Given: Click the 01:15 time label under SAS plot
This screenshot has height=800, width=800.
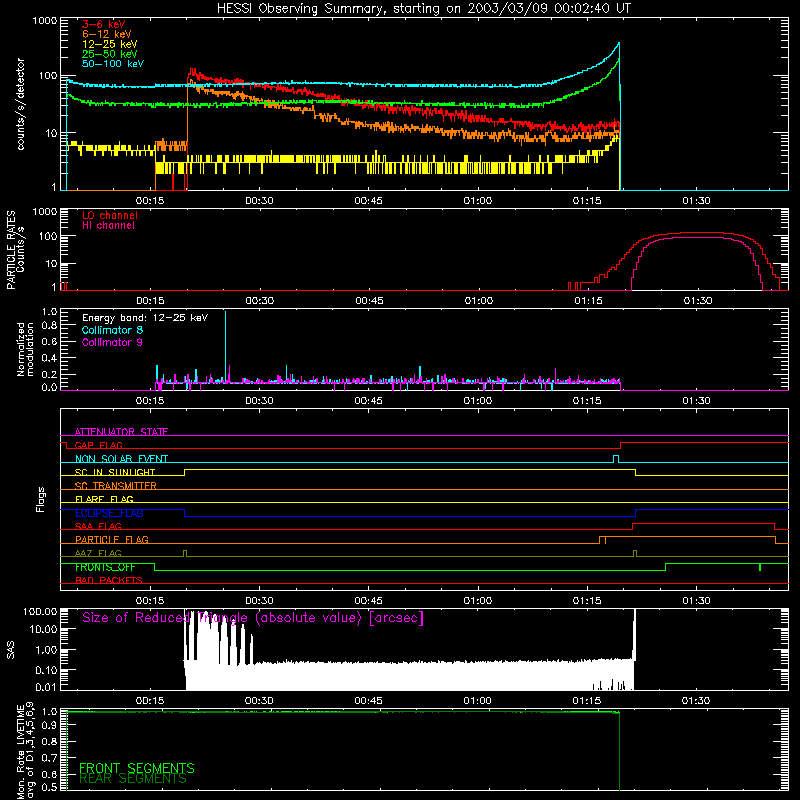Looking at the screenshot, I should pyautogui.click(x=587, y=701).
